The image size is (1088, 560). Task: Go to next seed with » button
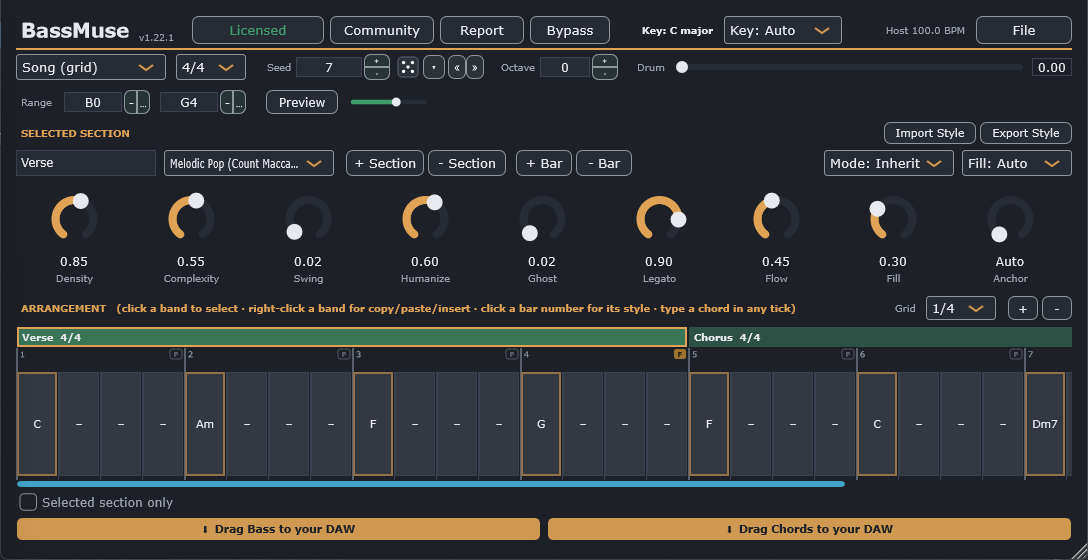[475, 67]
